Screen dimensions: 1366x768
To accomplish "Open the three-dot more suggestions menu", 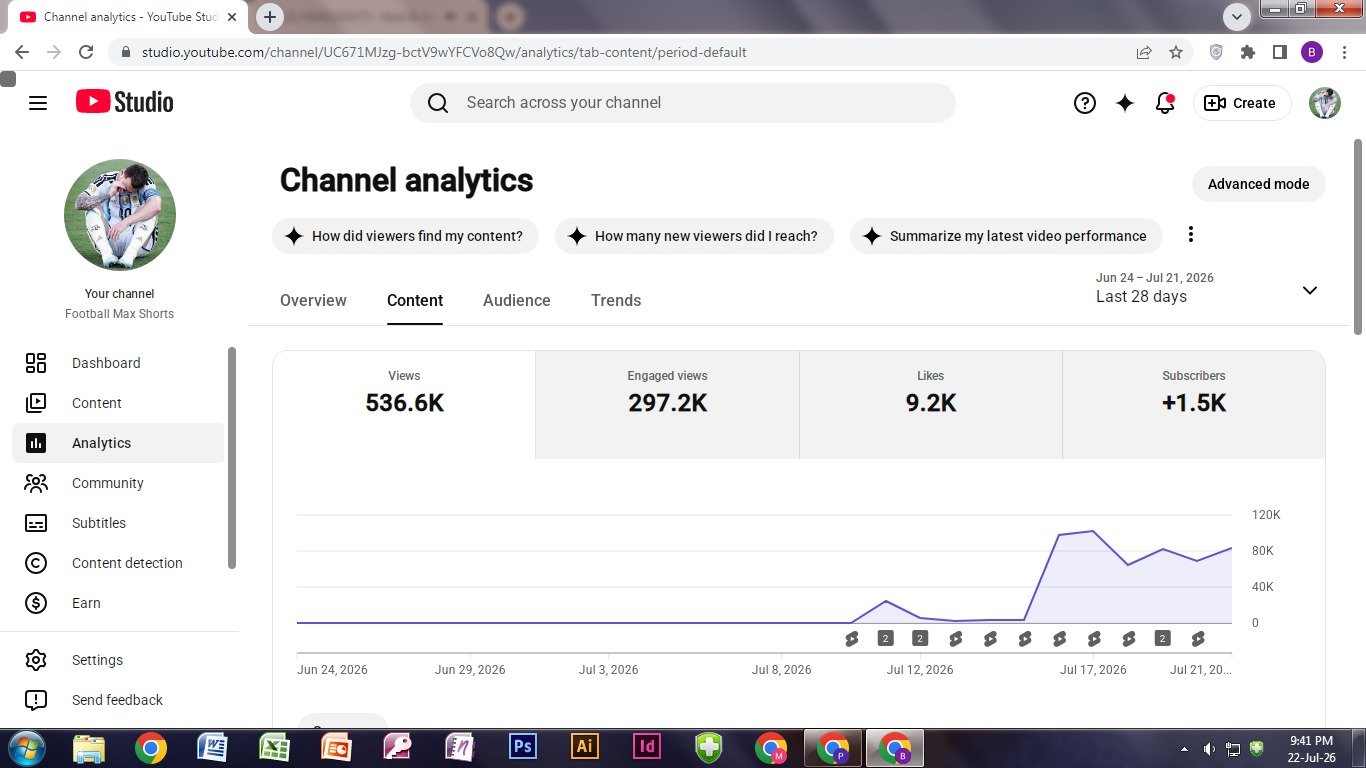I will [x=1190, y=235].
